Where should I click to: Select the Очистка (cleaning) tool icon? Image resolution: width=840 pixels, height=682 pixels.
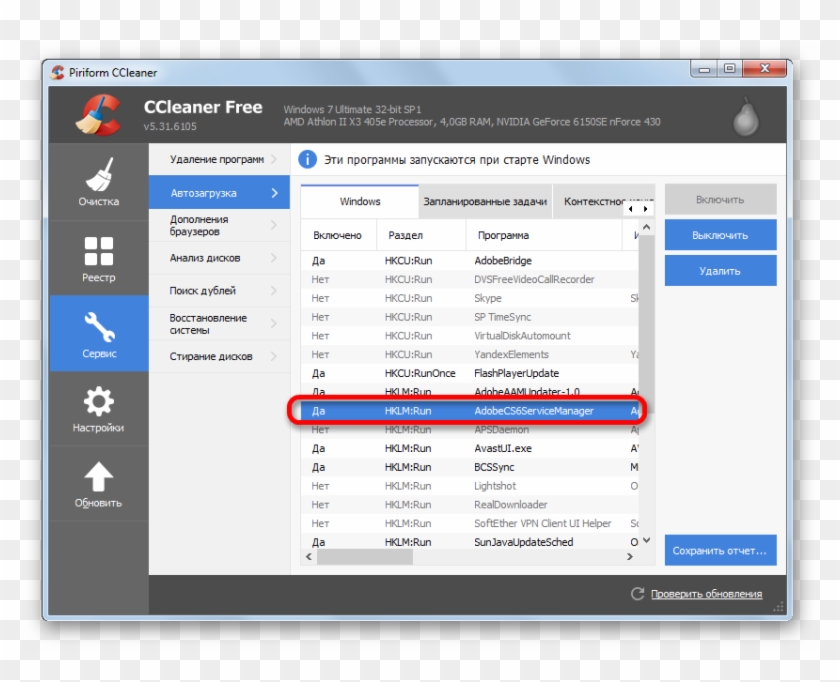click(99, 178)
